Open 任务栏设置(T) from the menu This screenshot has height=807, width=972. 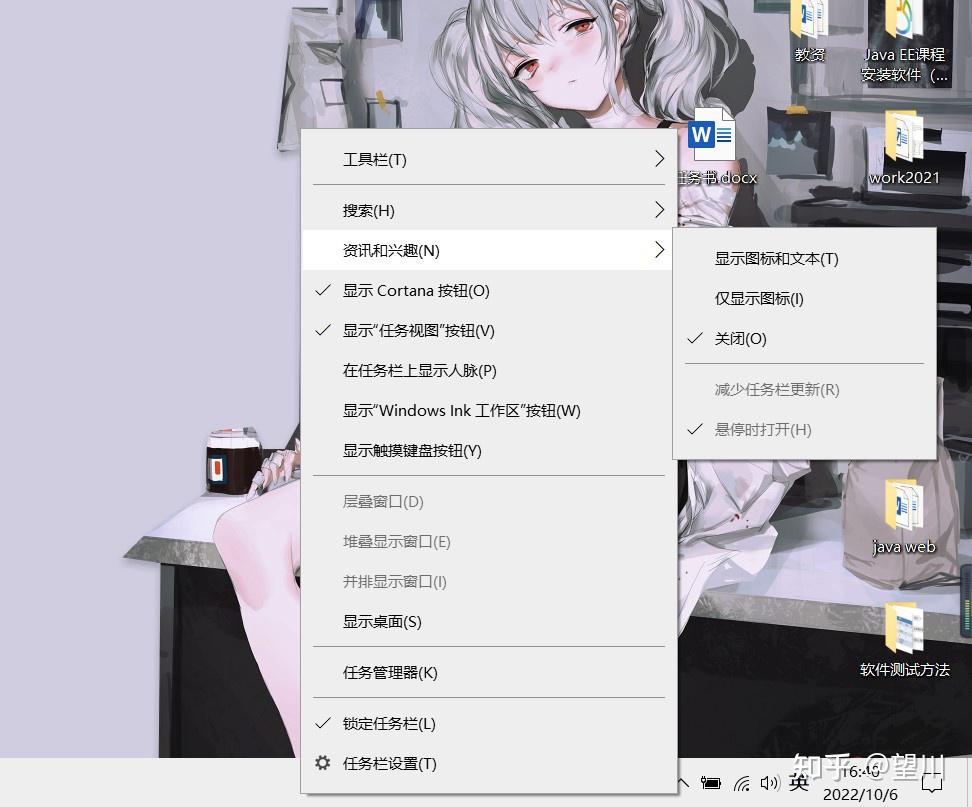pos(488,764)
